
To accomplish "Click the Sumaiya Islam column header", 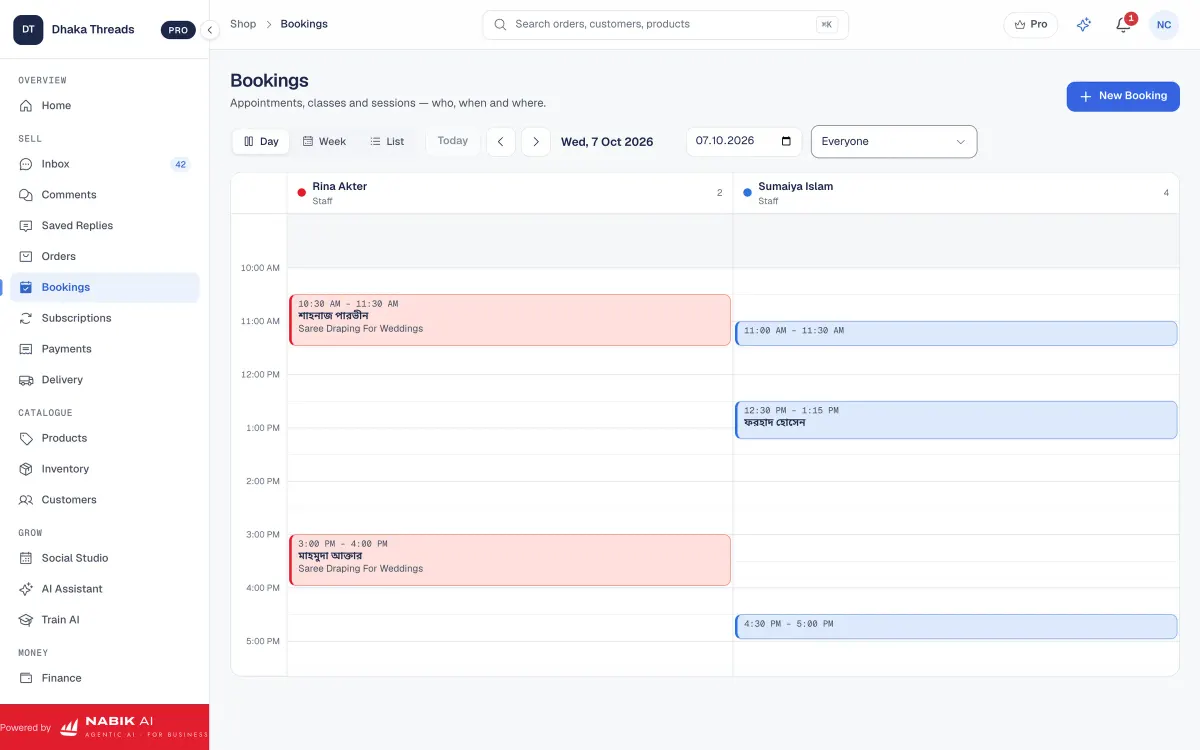I will click(956, 193).
